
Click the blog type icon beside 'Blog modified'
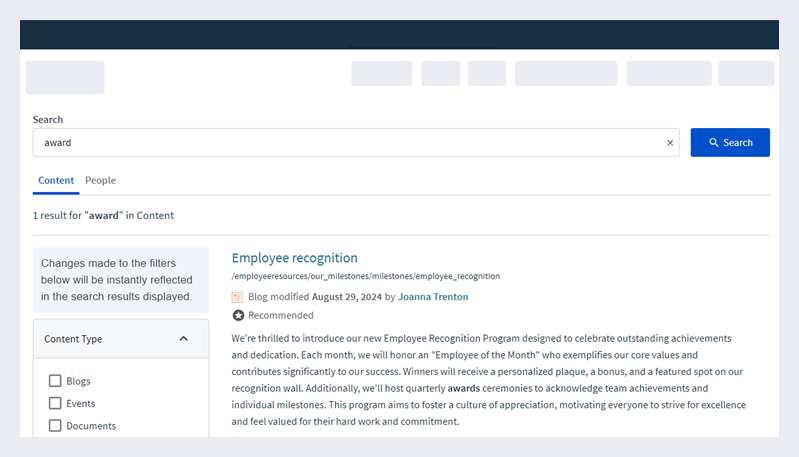pyautogui.click(x=237, y=297)
